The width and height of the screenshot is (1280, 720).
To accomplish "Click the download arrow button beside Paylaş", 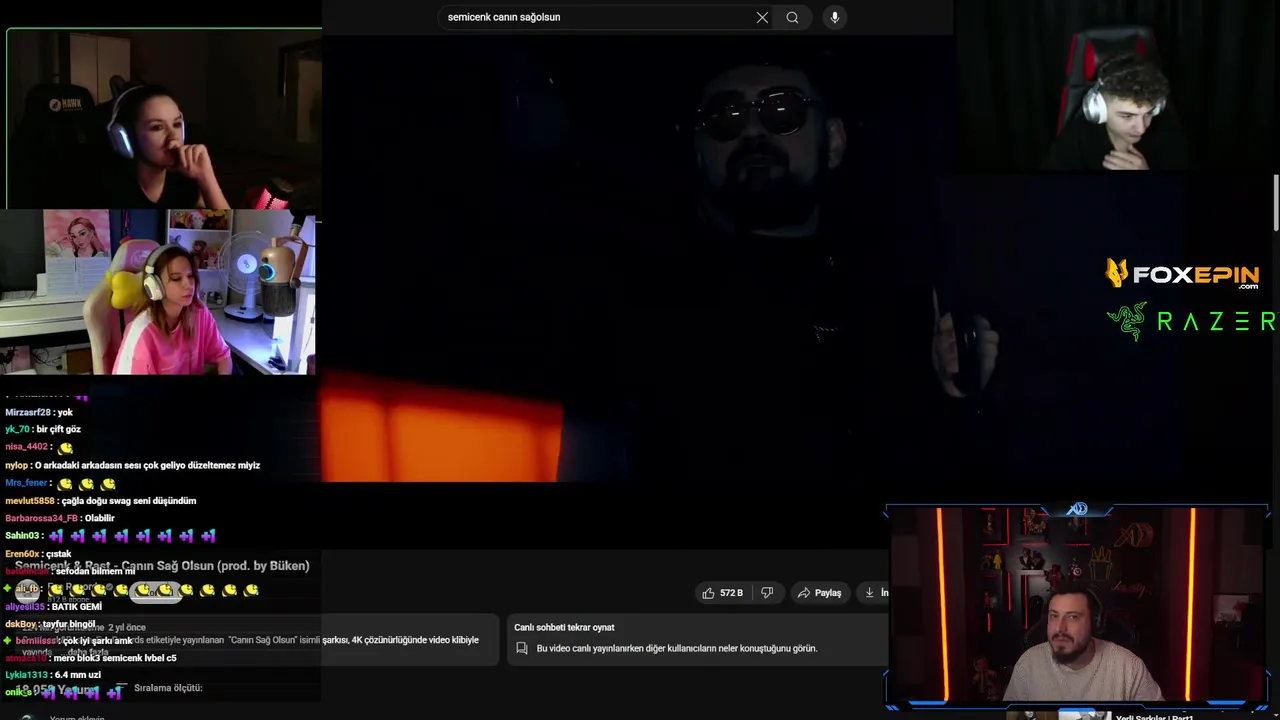I will (x=875, y=593).
